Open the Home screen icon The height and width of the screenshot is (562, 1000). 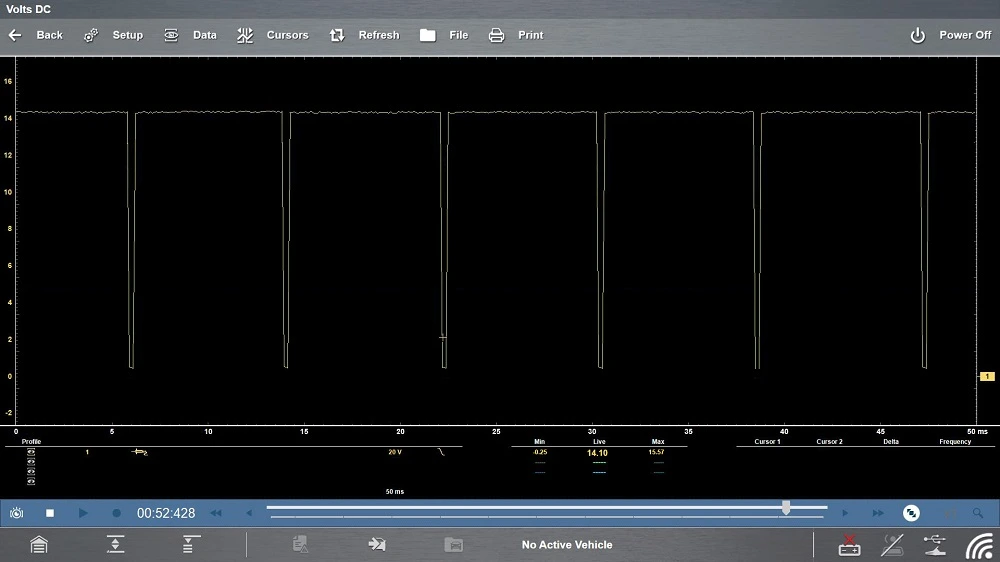tap(38, 545)
